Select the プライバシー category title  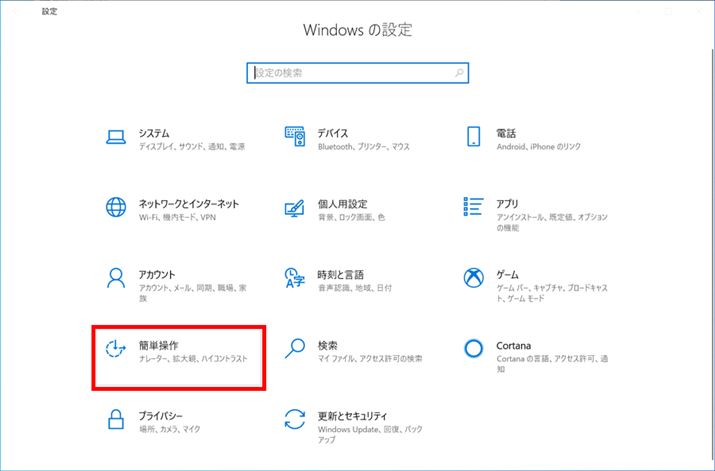(160, 415)
